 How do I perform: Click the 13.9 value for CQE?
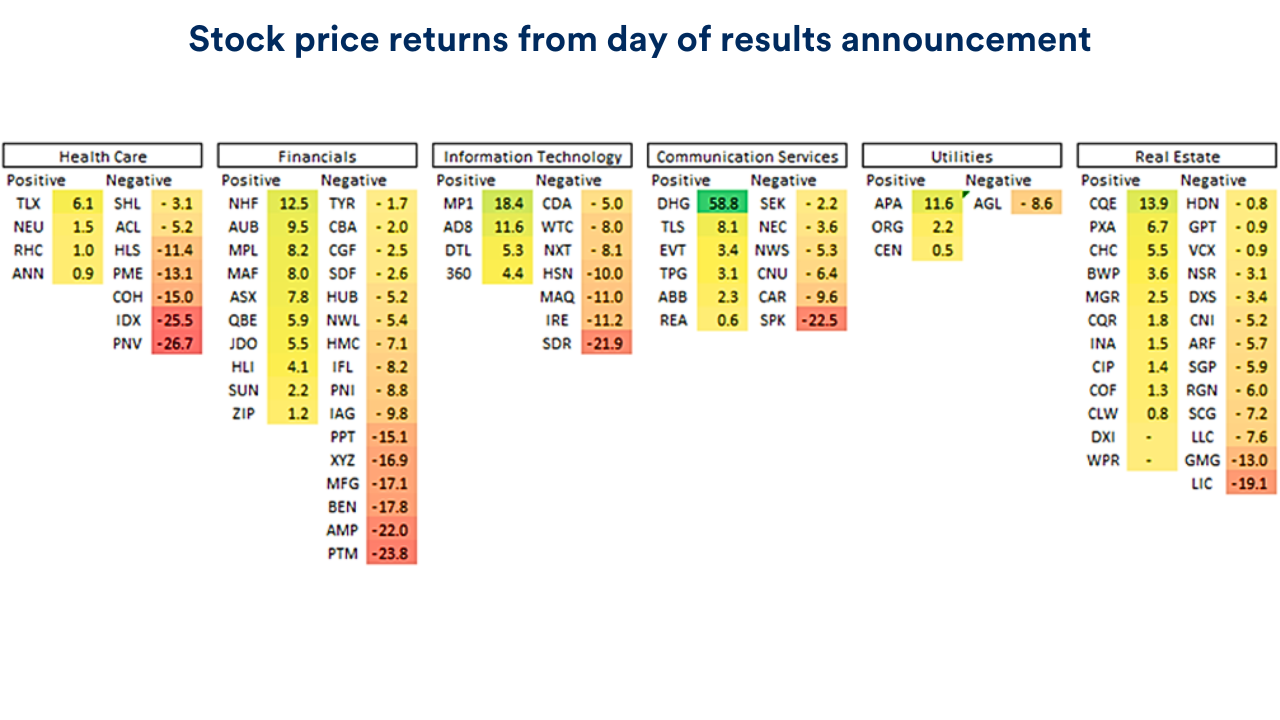pyautogui.click(x=1151, y=203)
